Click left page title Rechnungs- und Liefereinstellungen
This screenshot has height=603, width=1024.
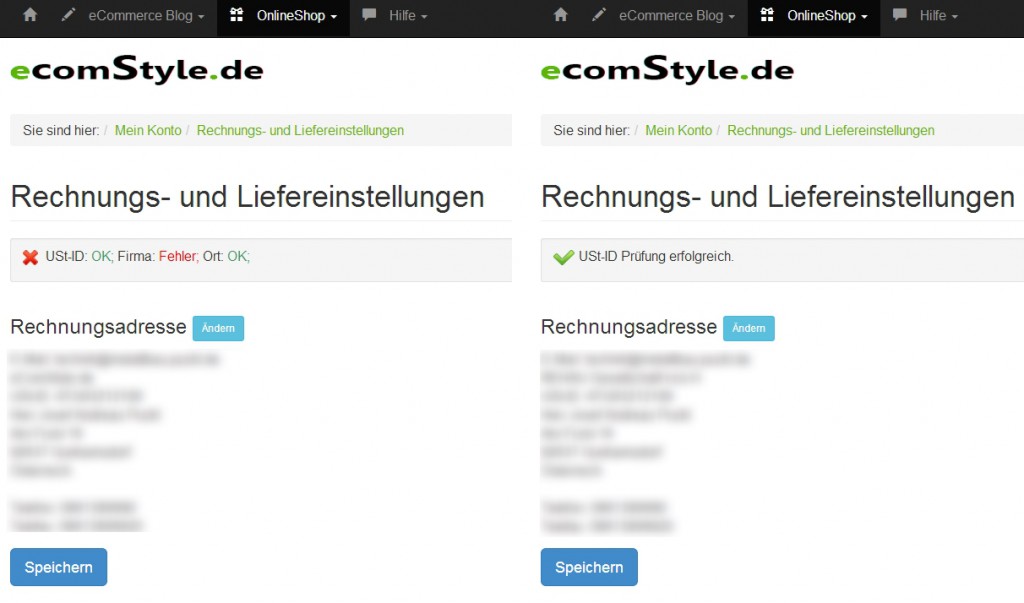248,197
